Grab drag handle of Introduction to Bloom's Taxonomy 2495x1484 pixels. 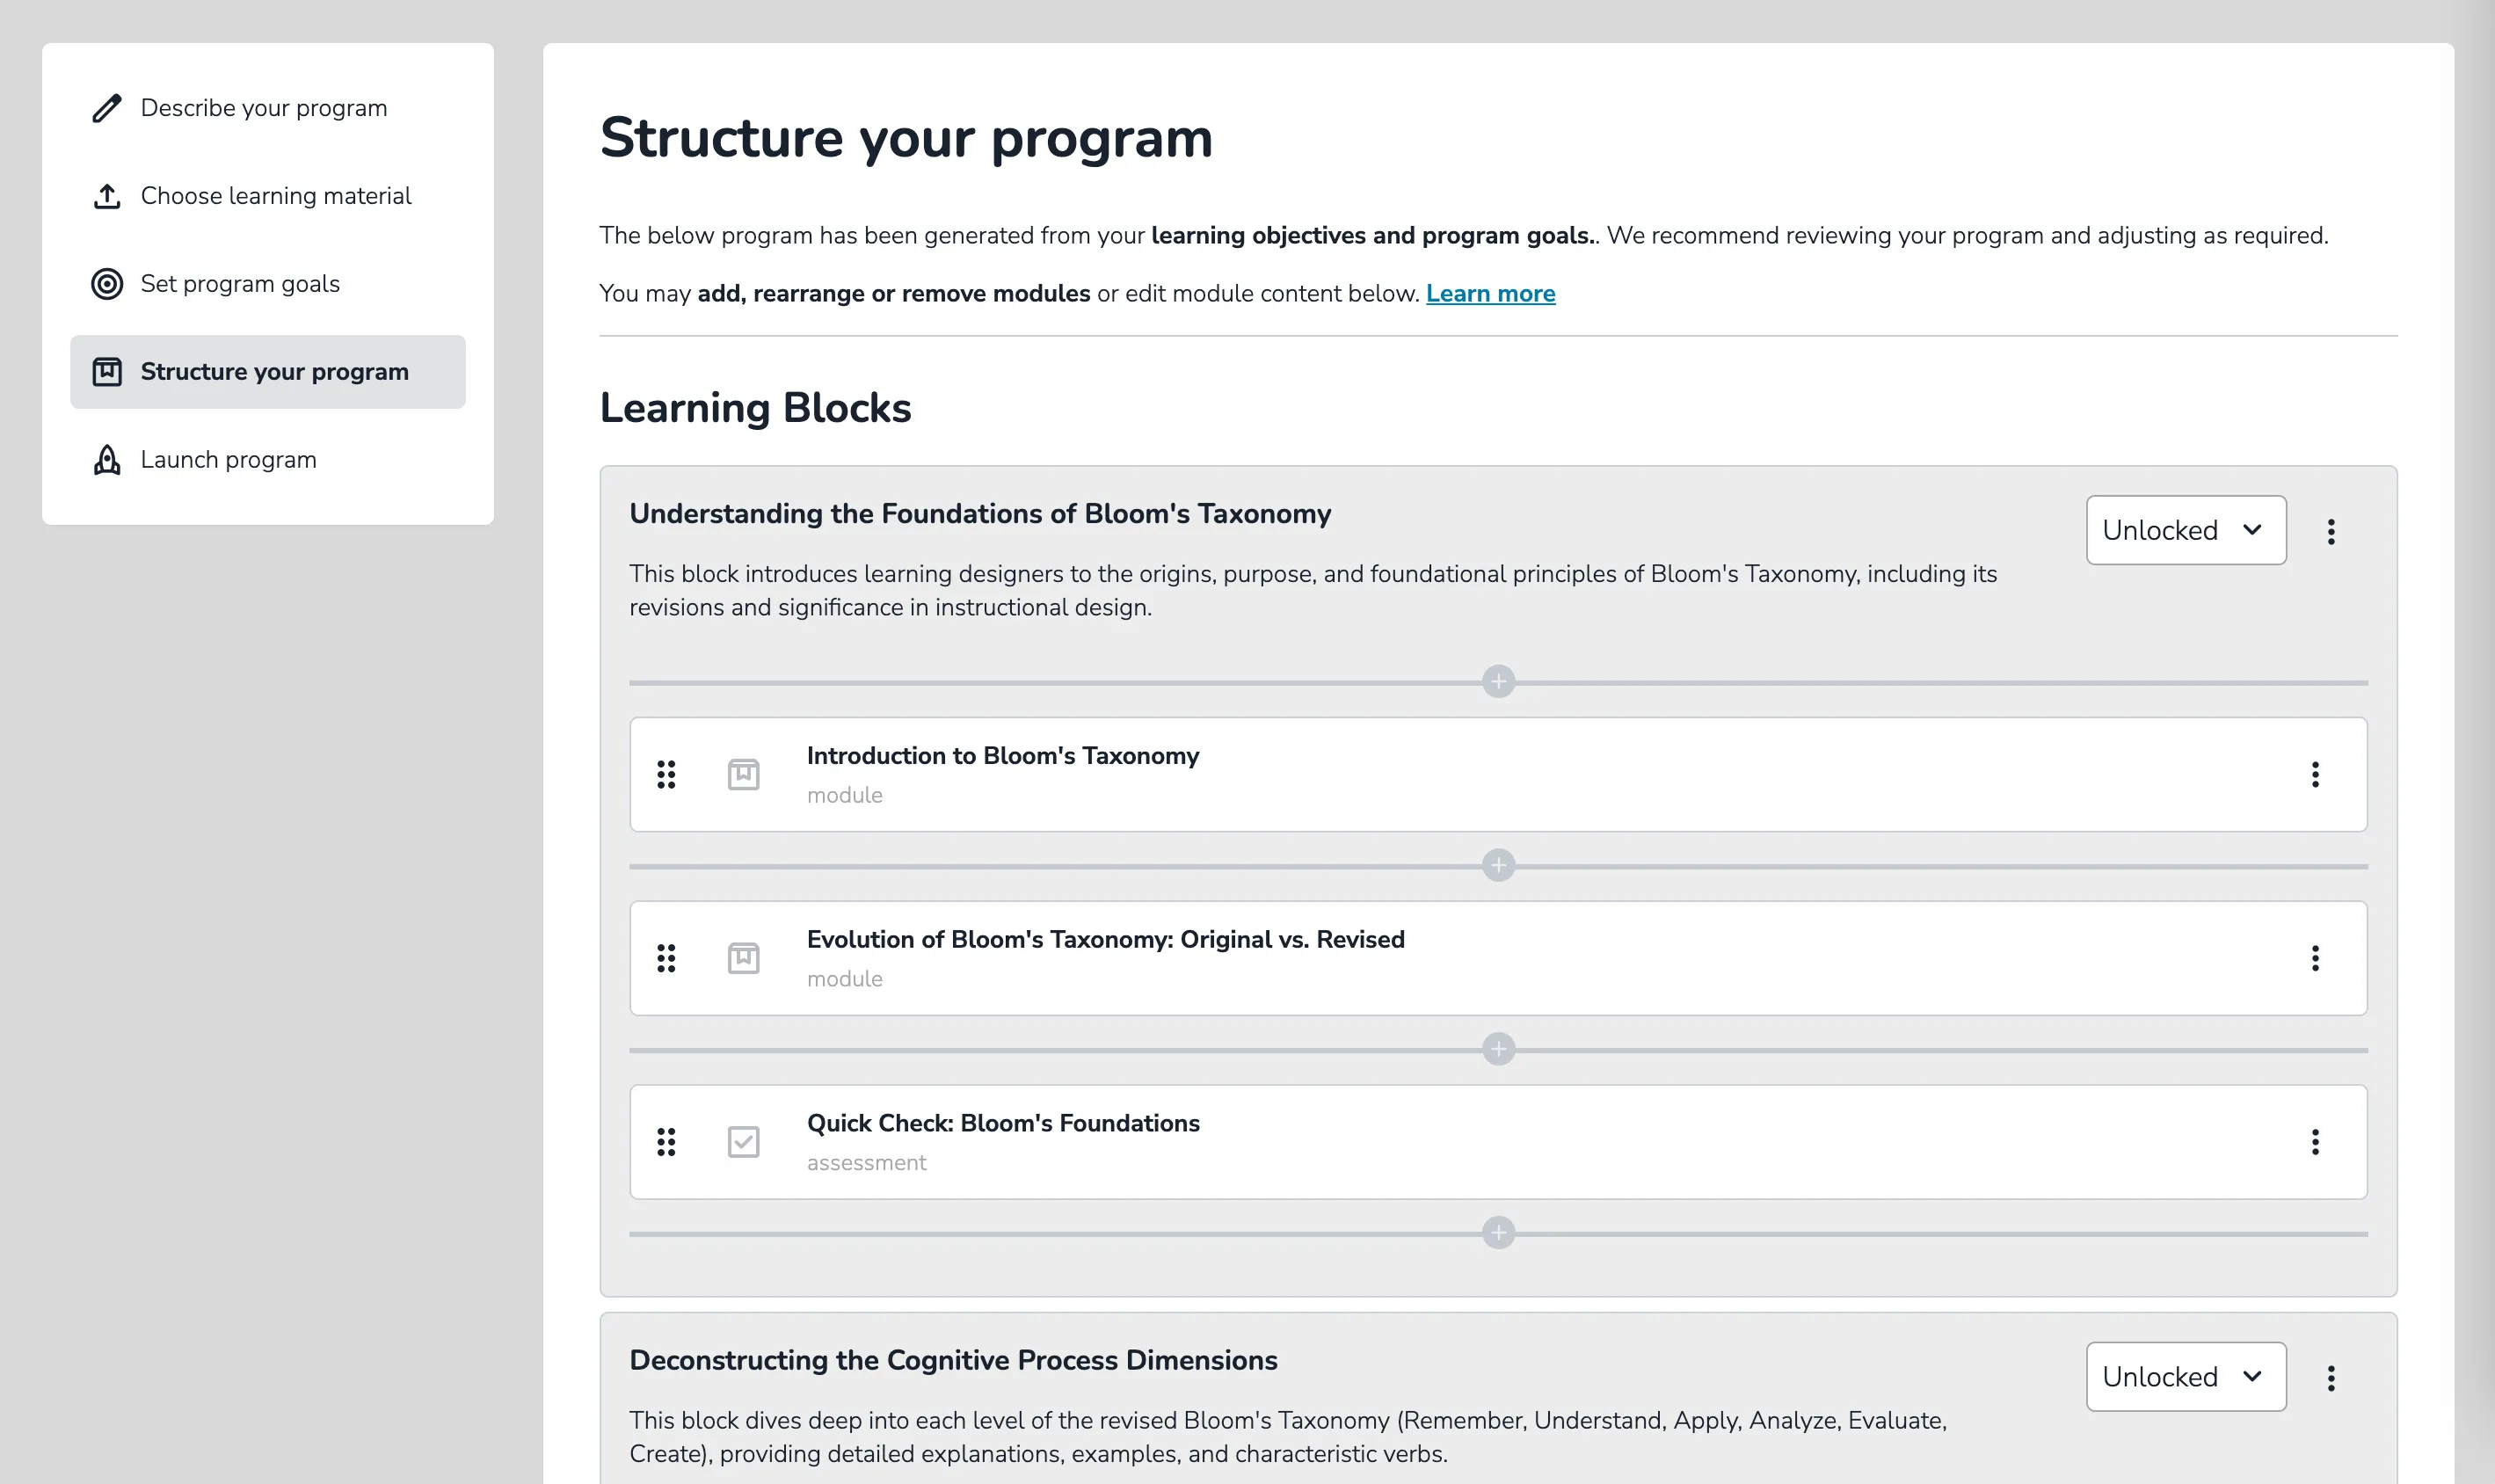666,774
